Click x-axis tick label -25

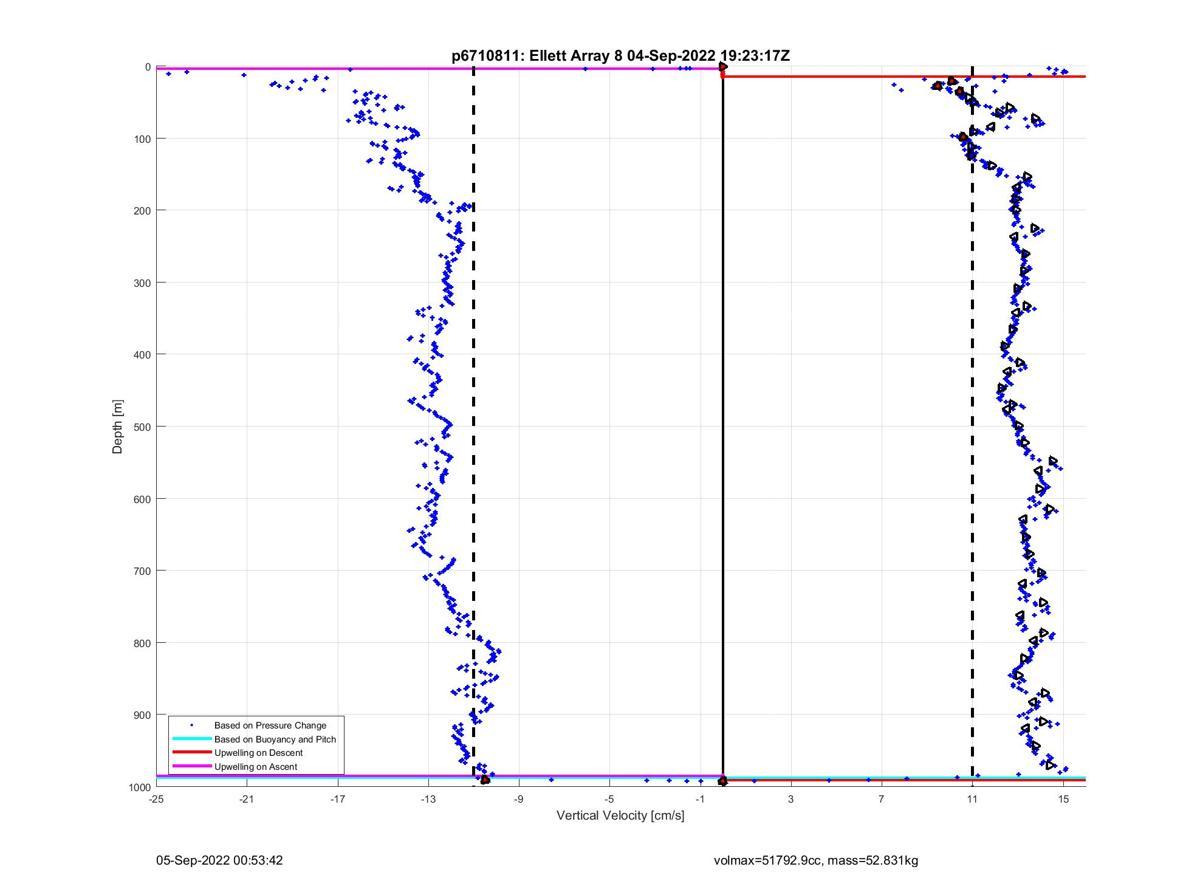point(156,799)
